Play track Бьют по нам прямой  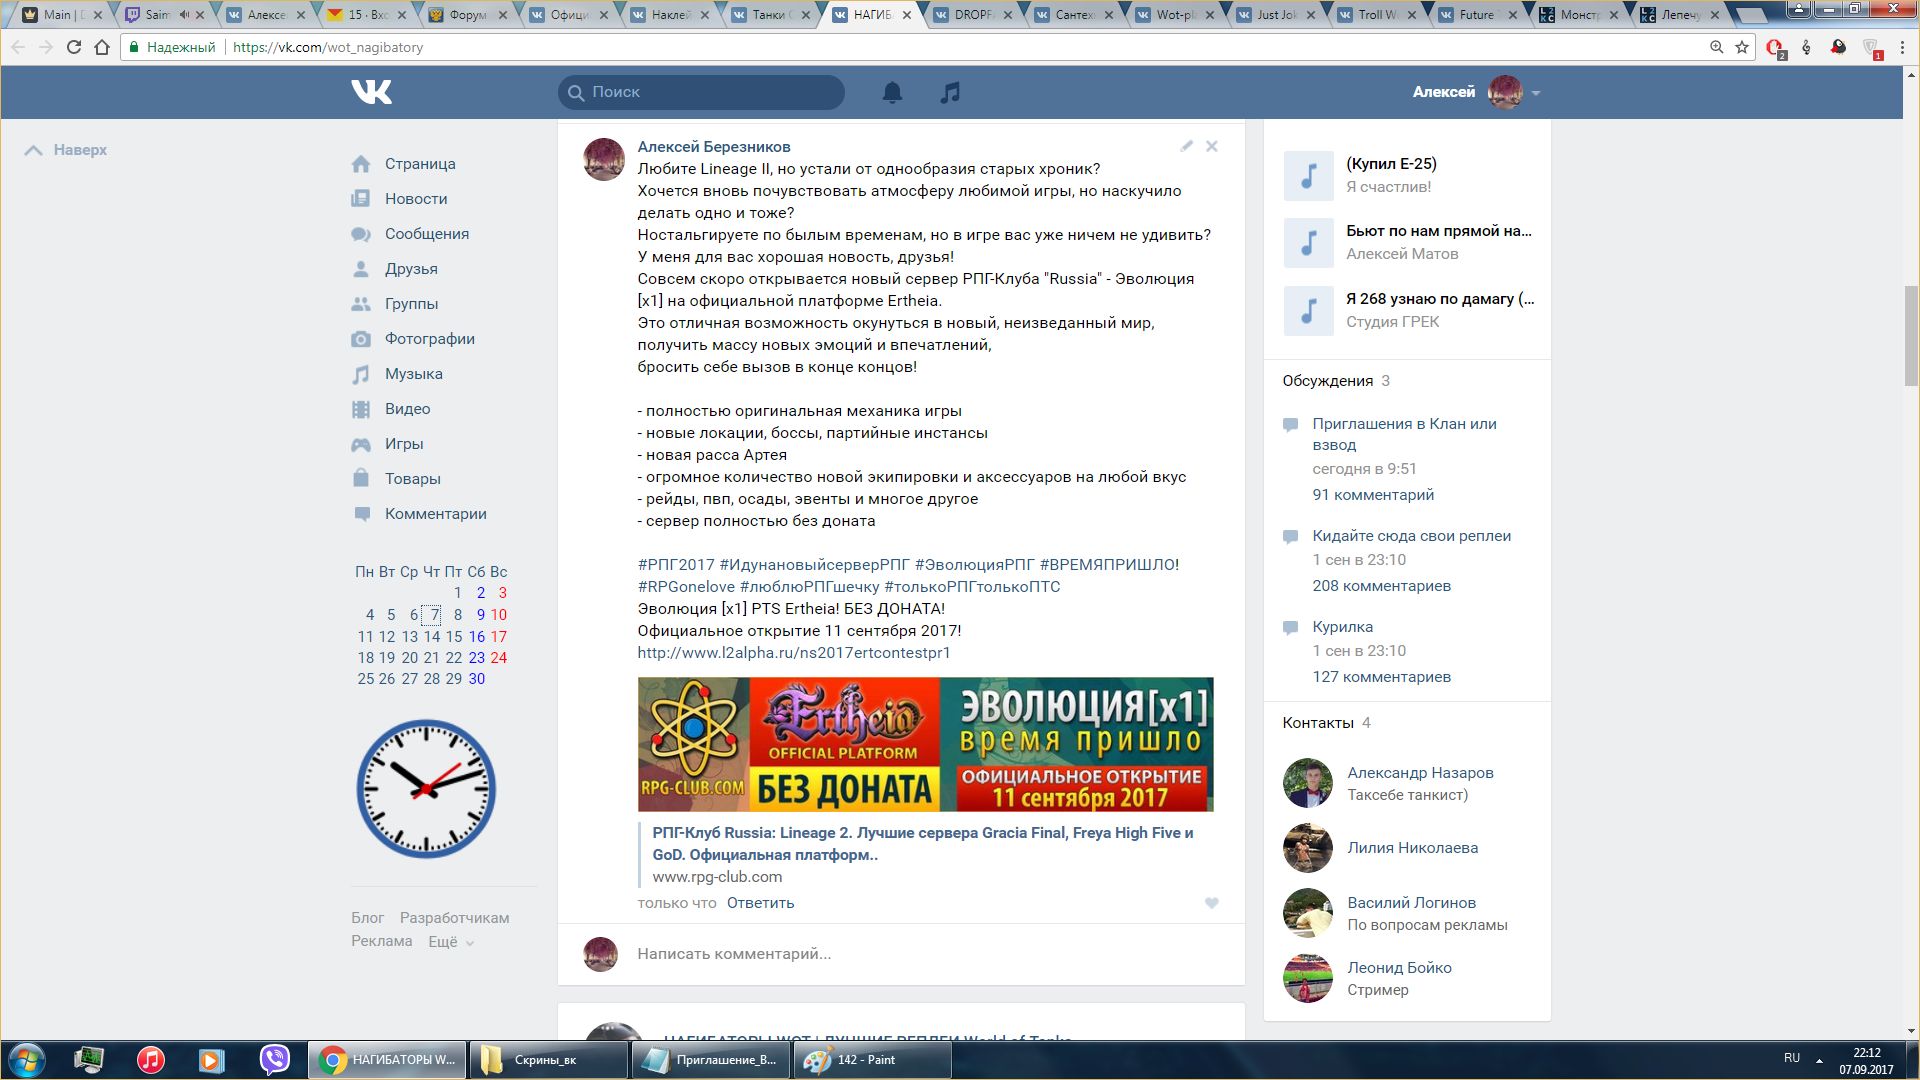coord(1308,243)
